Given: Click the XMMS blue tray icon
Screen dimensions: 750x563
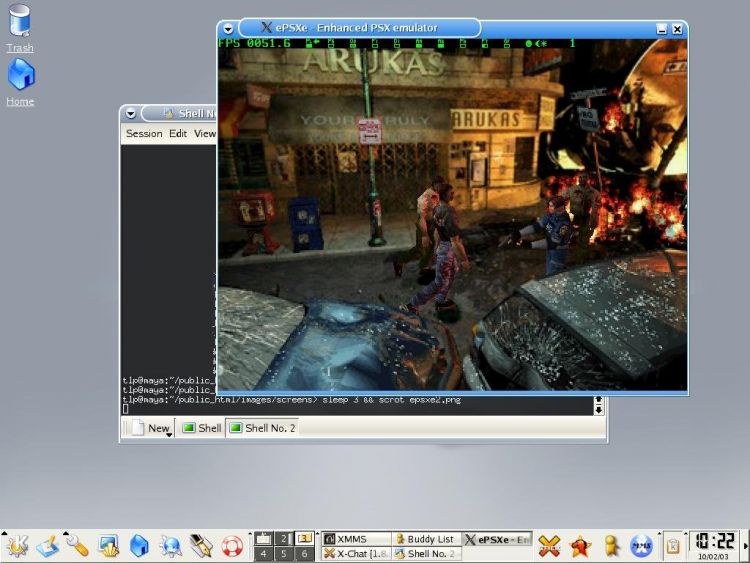Looking at the screenshot, I should (641, 546).
